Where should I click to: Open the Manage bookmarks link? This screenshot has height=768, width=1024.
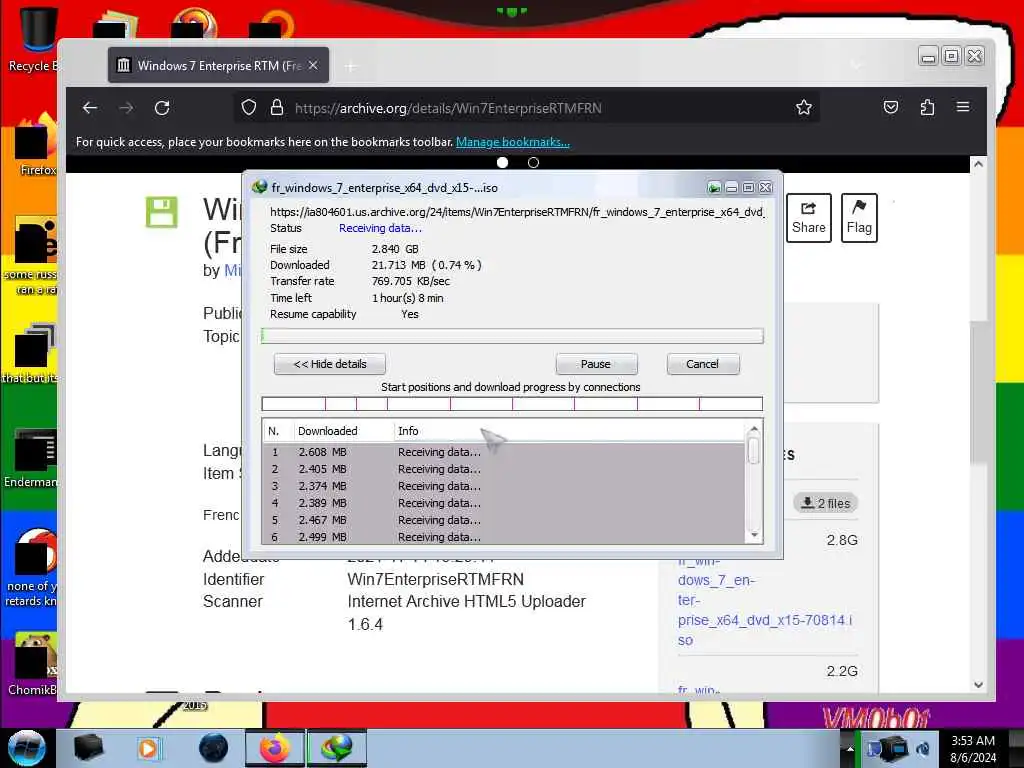pos(513,142)
